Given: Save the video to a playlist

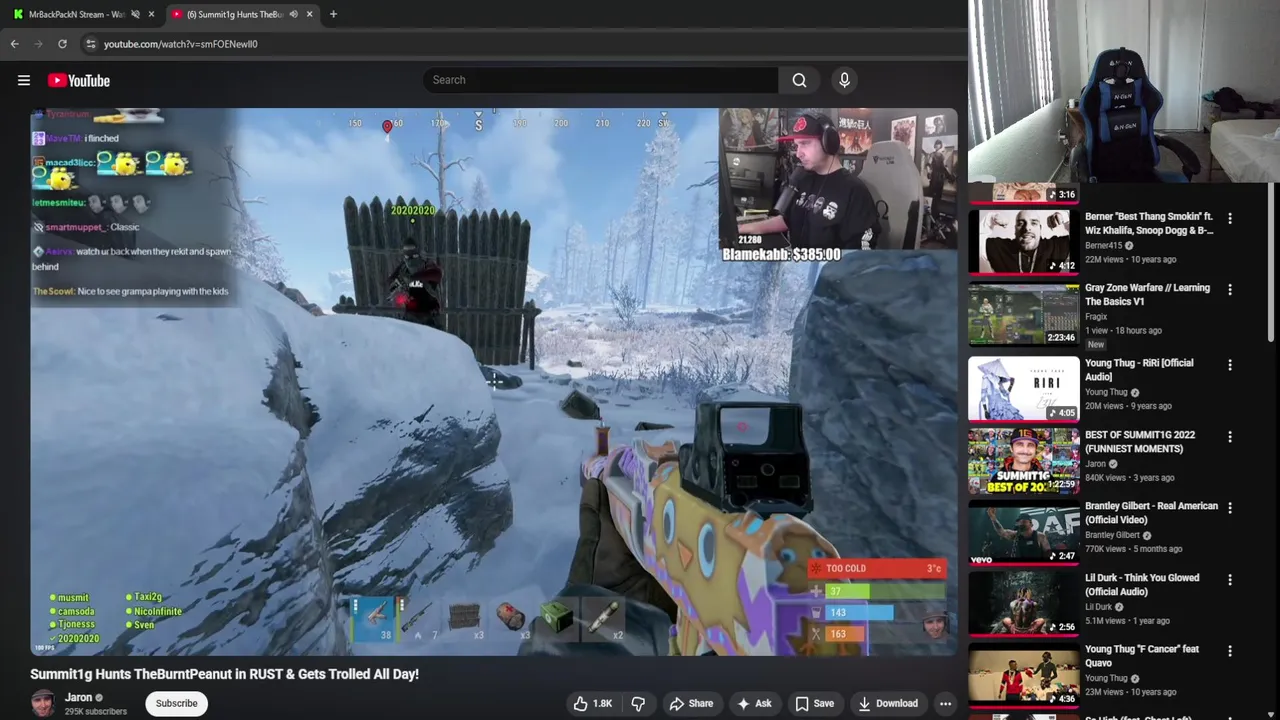Looking at the screenshot, I should coord(814,704).
